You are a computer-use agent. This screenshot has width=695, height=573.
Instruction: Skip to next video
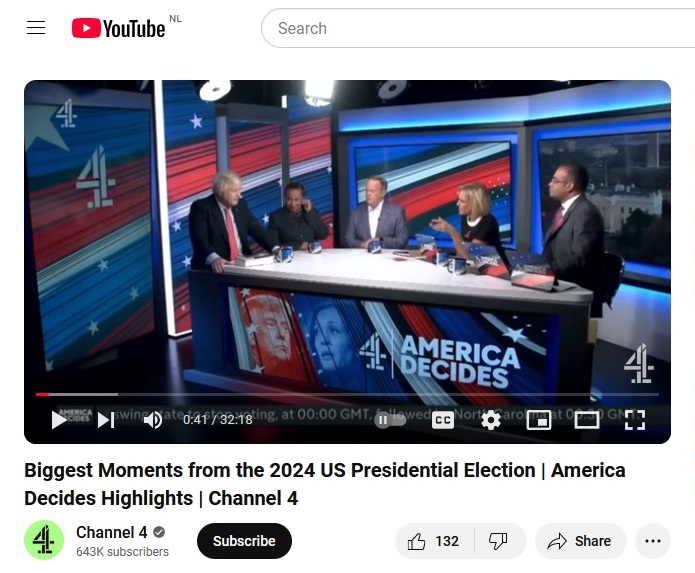point(106,420)
